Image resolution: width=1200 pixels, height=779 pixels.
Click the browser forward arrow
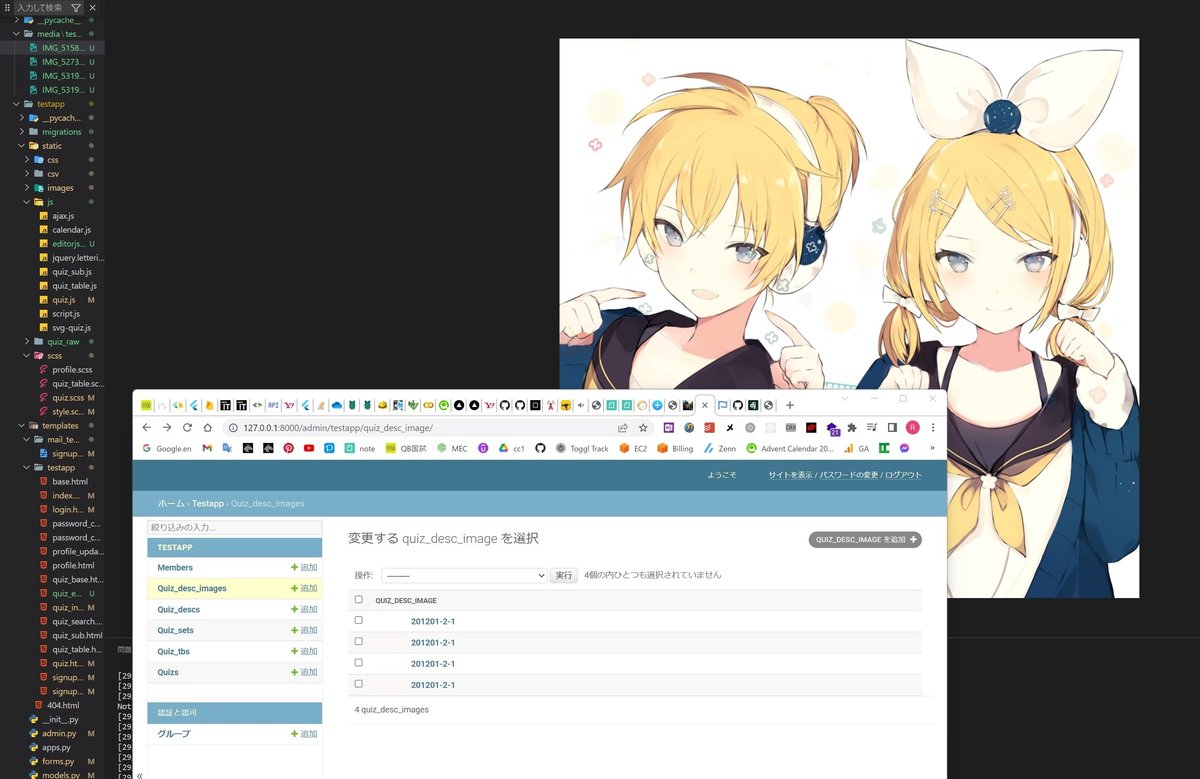[167, 427]
